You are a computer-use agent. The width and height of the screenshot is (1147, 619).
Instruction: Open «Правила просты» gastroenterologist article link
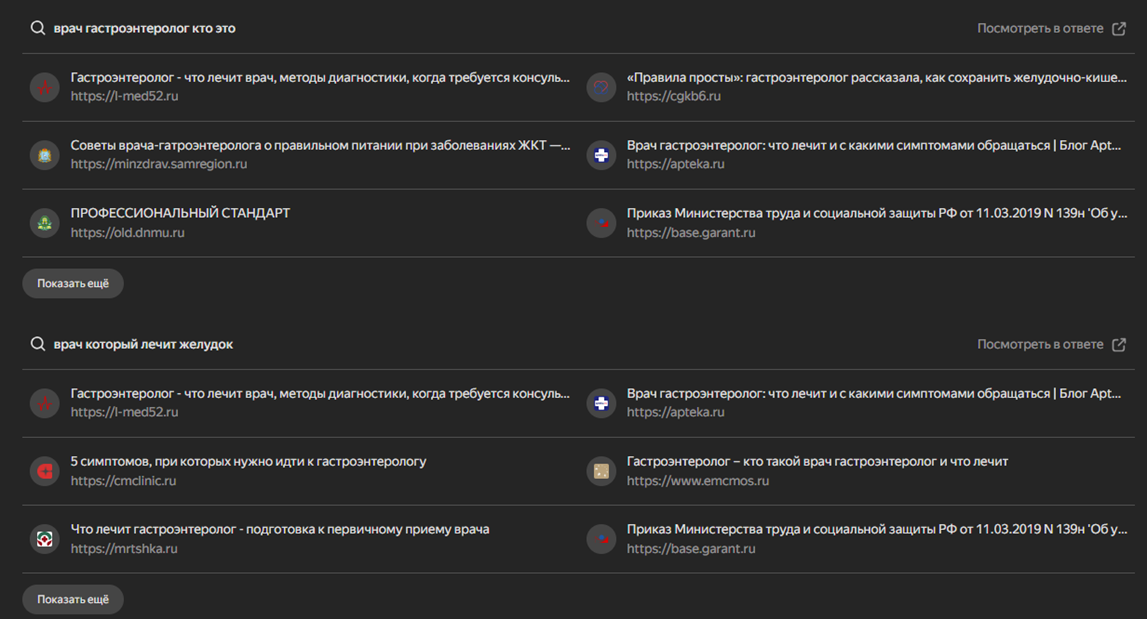(876, 78)
